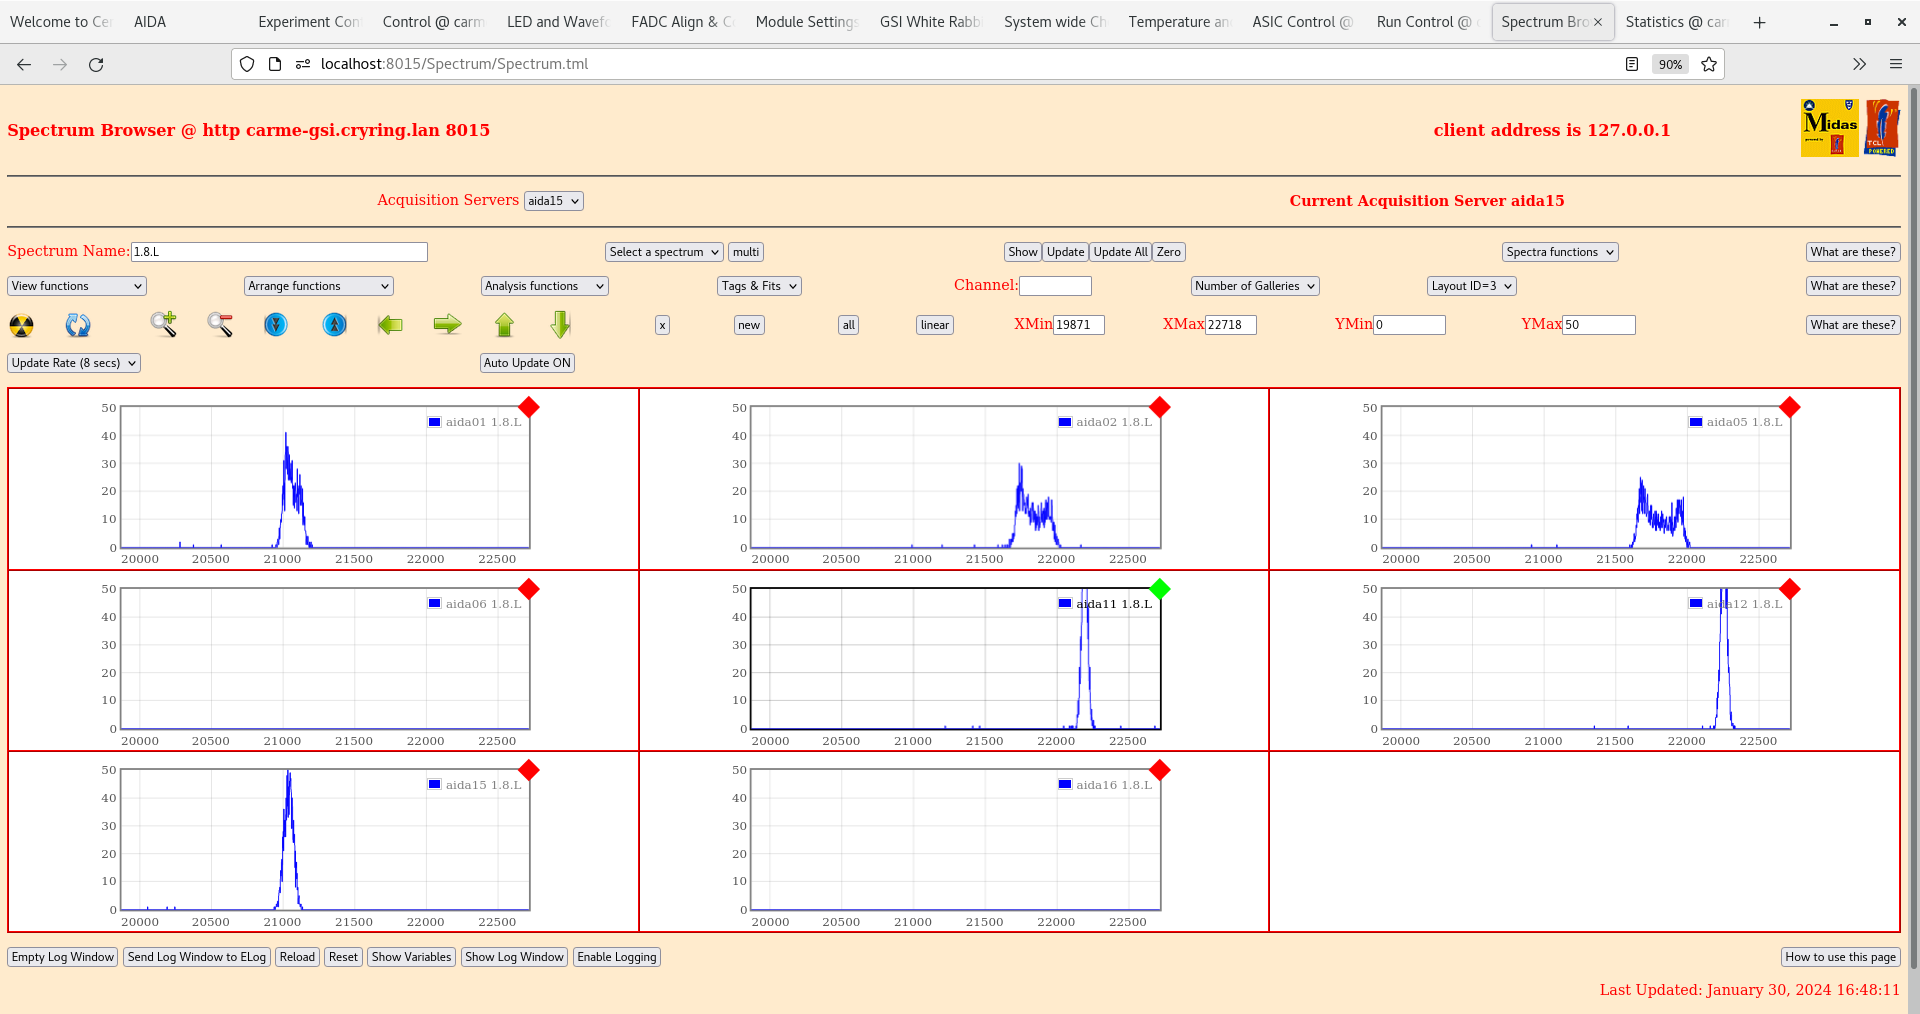Zoom out with the magnifier minus icon
Image resolution: width=1920 pixels, height=1014 pixels.
coord(220,324)
